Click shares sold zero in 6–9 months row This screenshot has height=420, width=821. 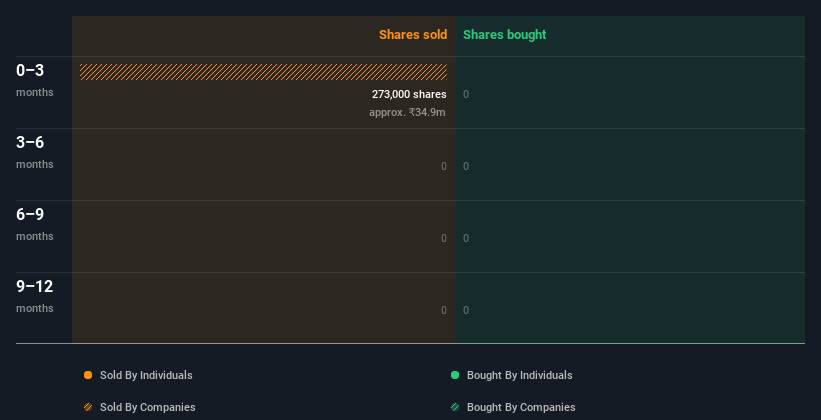point(444,238)
